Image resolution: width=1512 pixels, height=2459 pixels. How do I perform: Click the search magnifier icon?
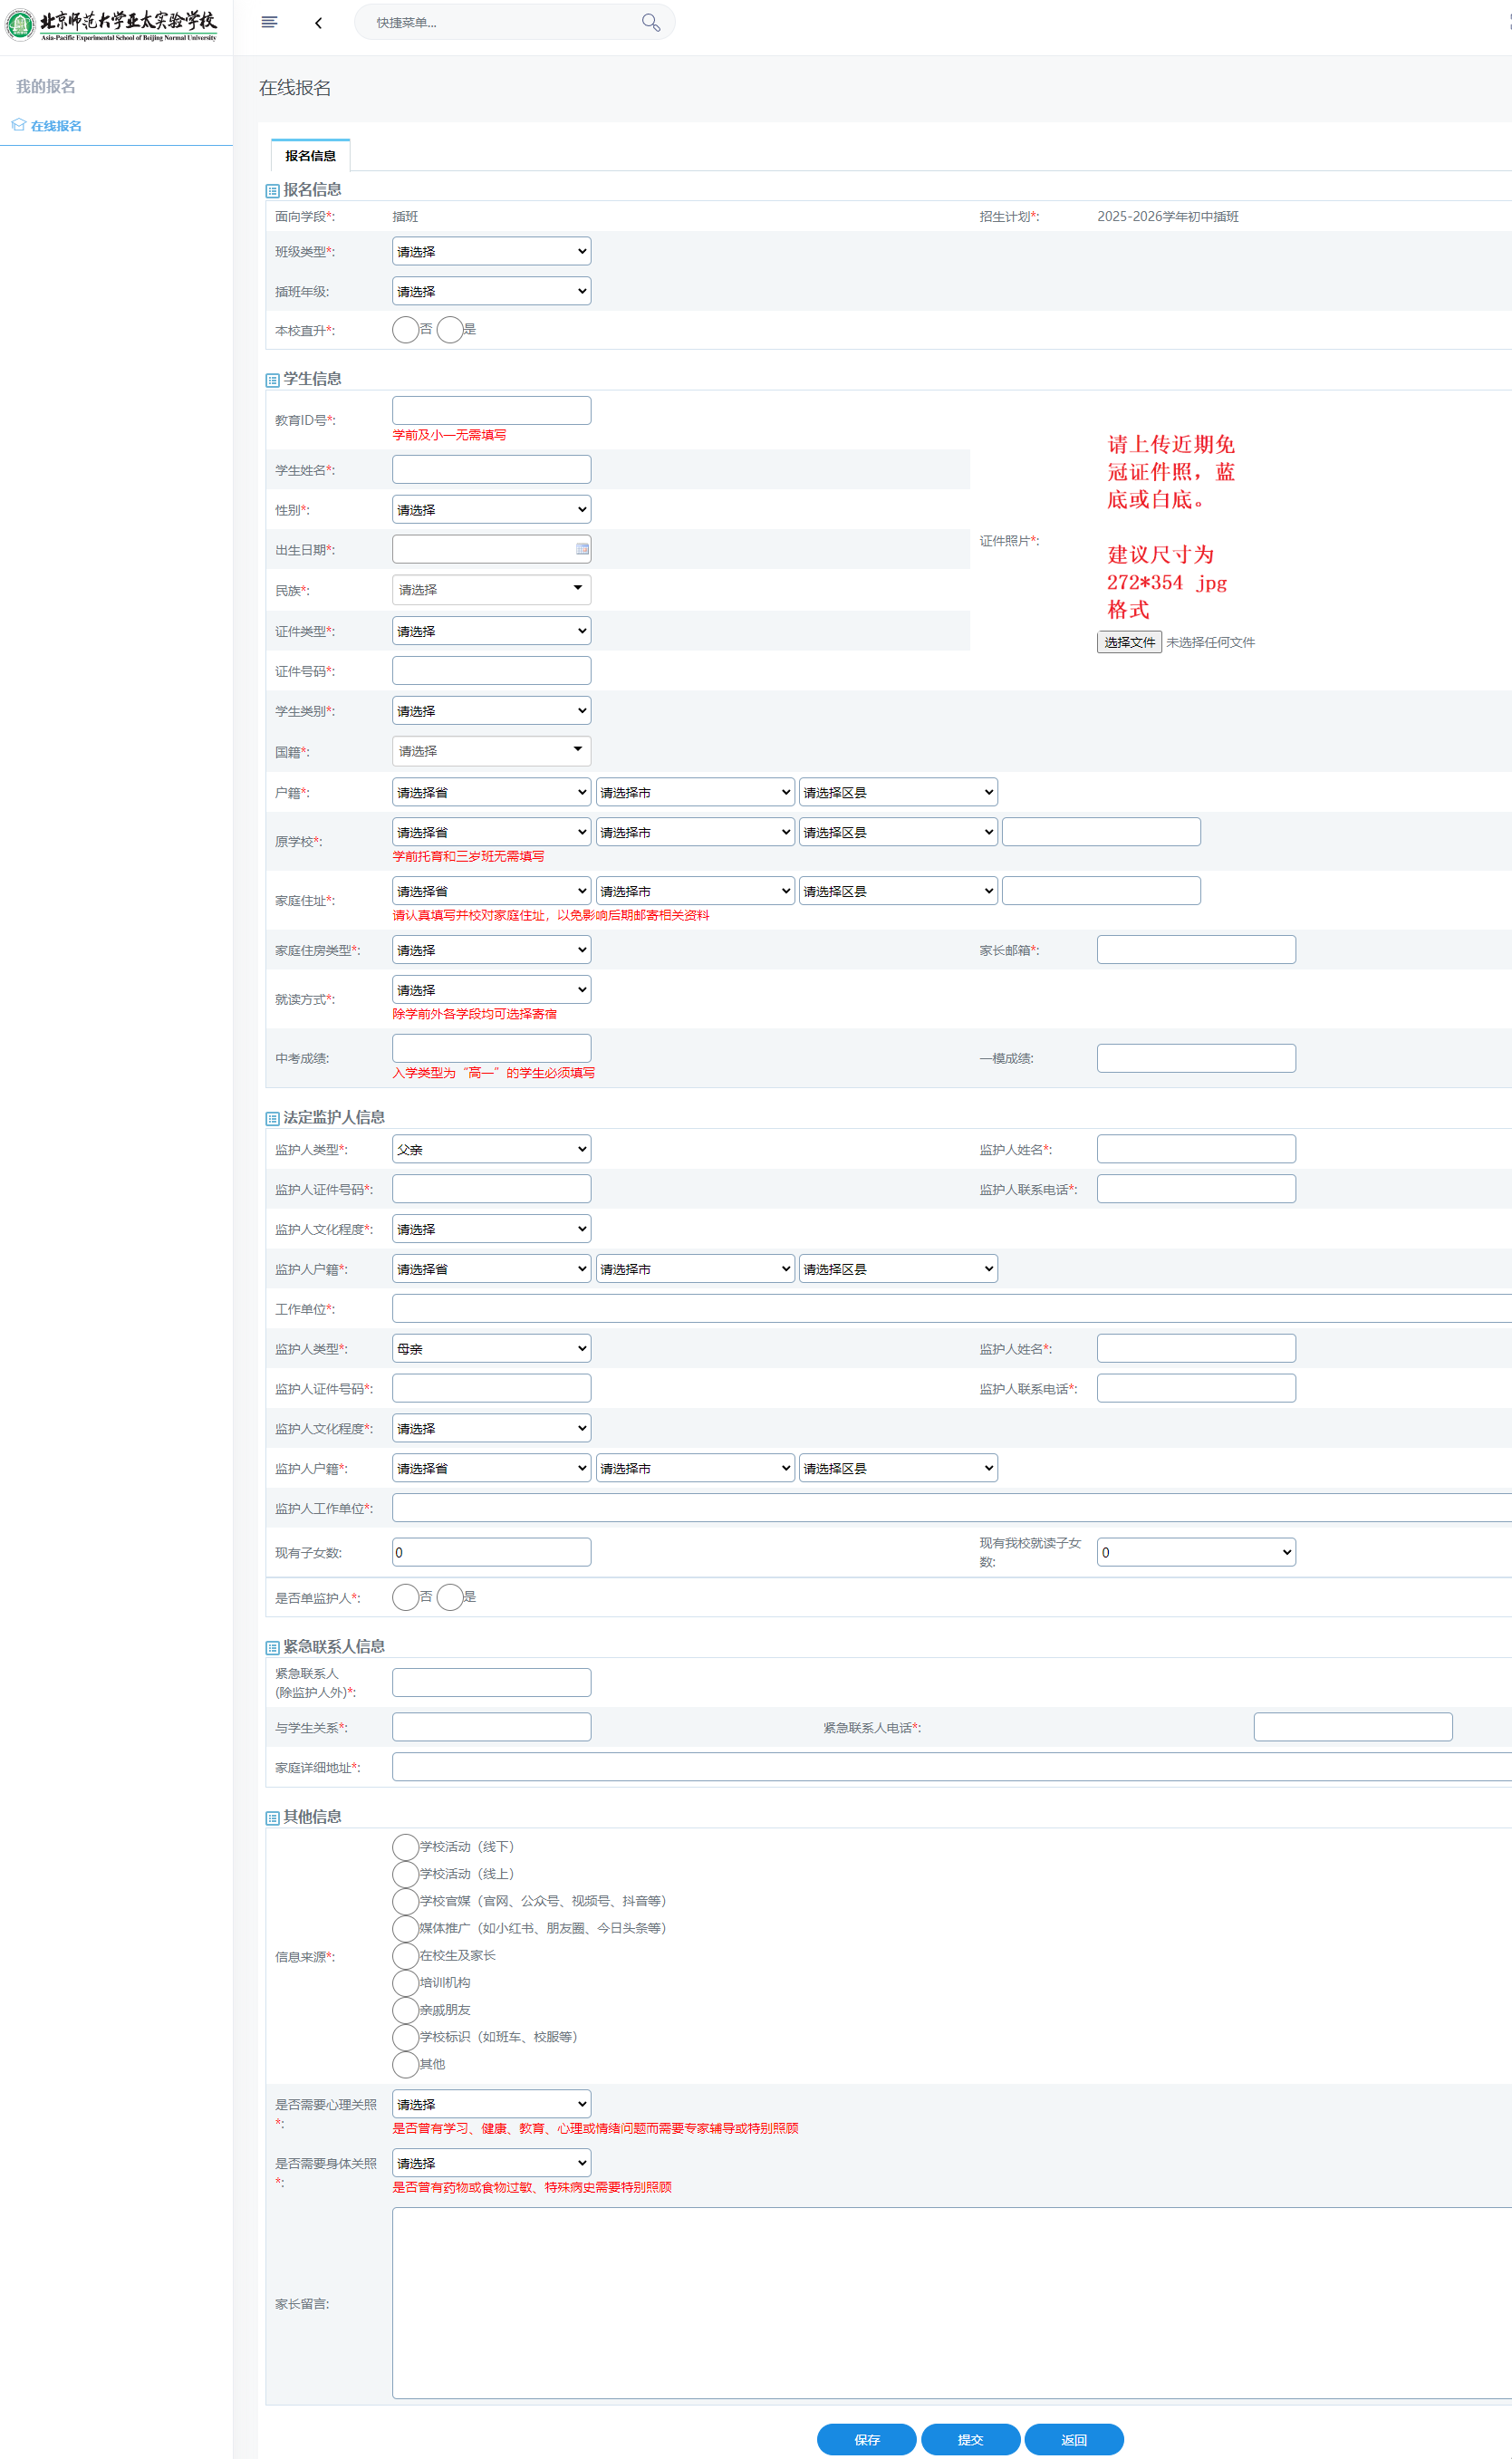click(650, 22)
